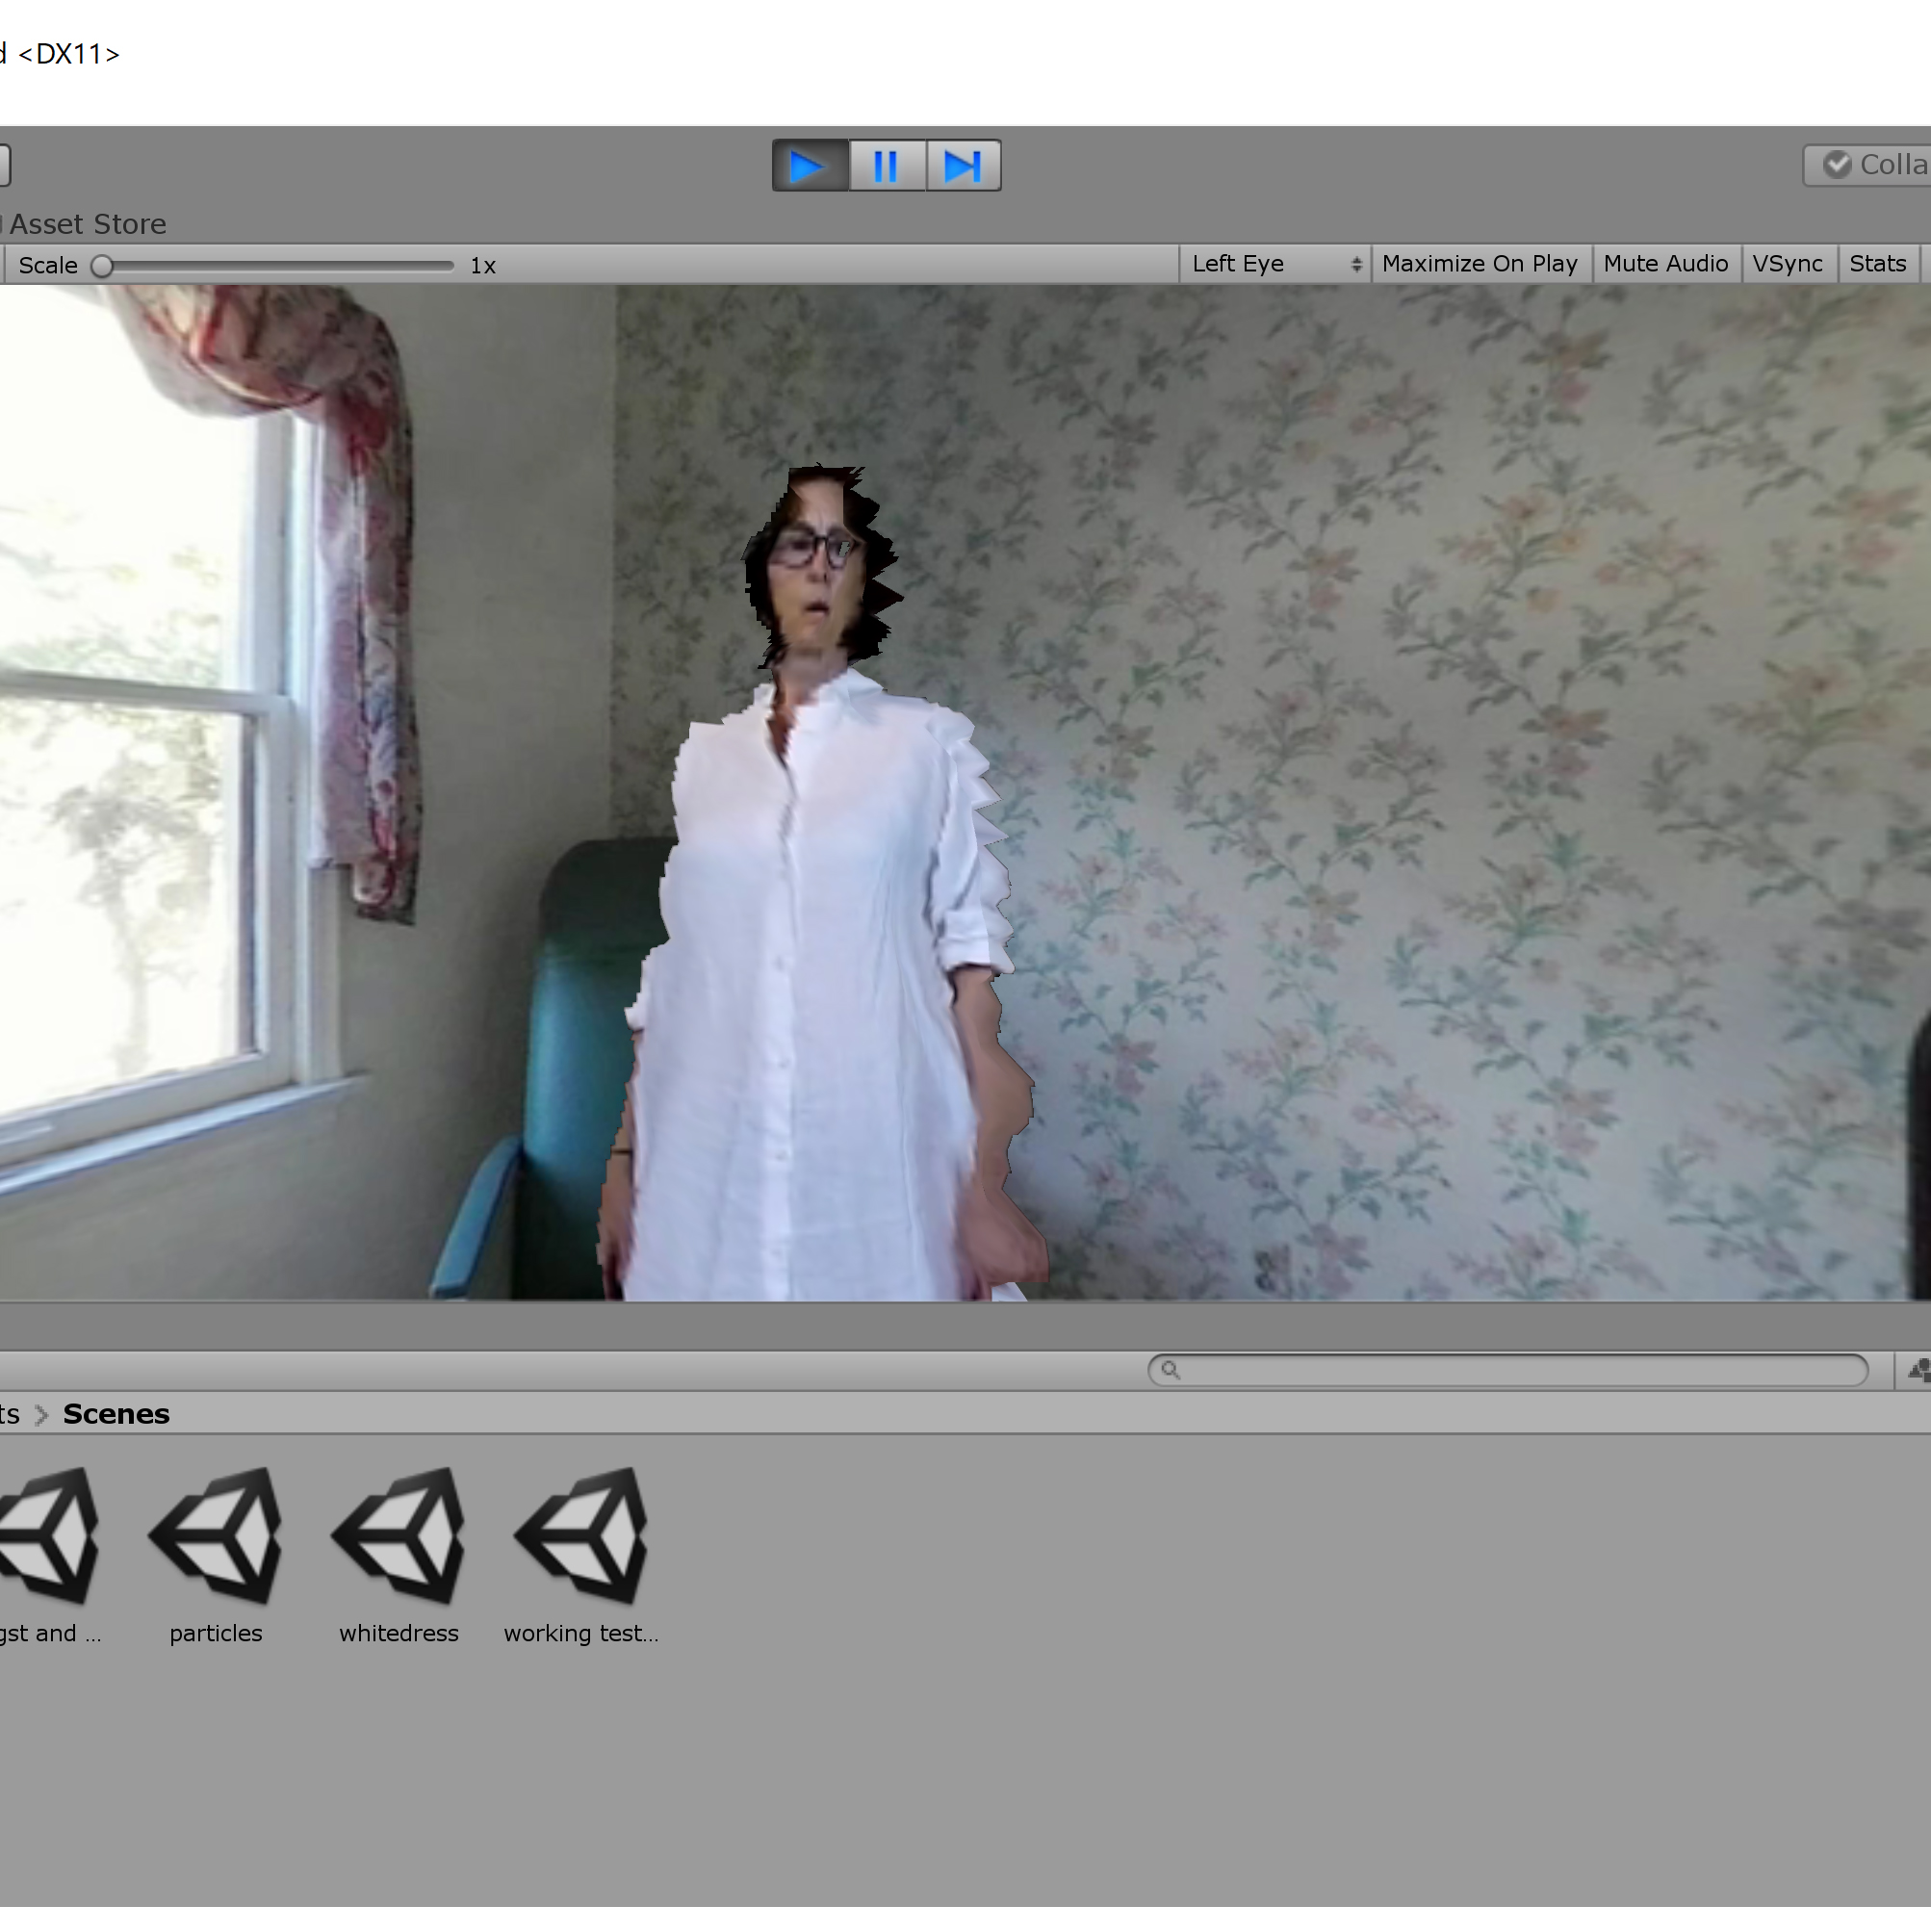The height and width of the screenshot is (1932, 1931).
Task: Select the scene icon labeled 'gst and ...'
Action: tap(48, 1535)
